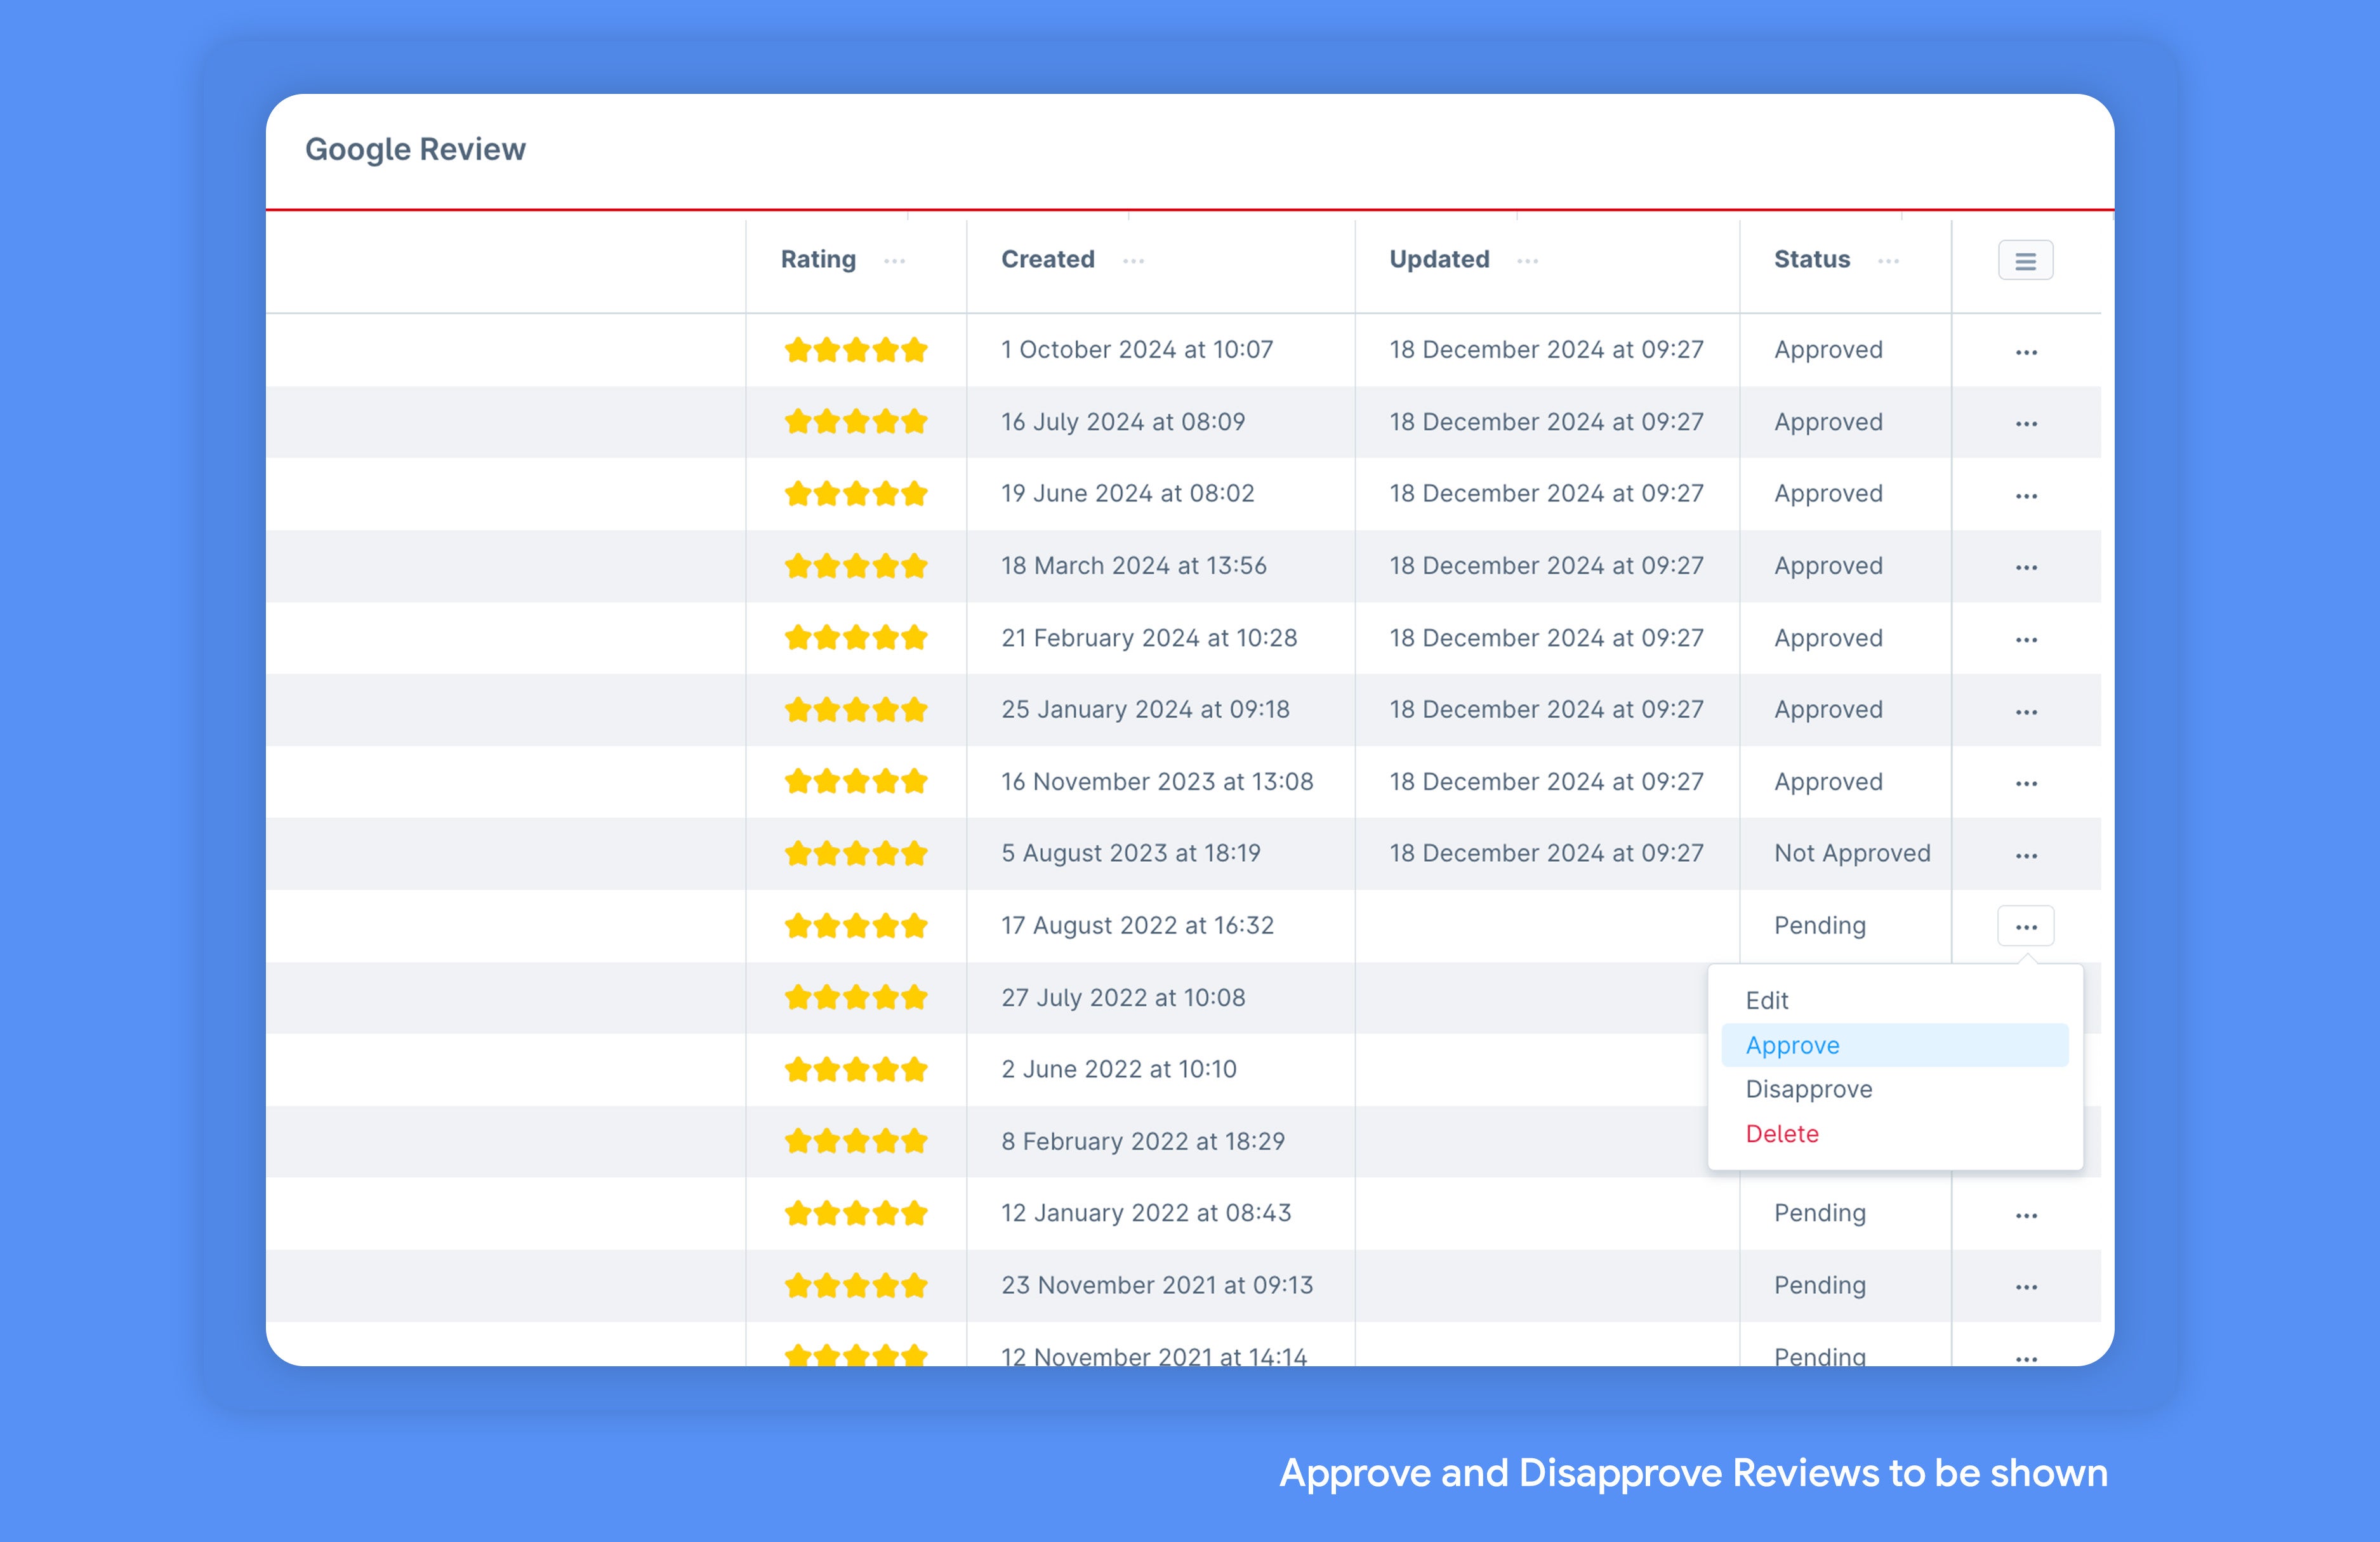The height and width of the screenshot is (1542, 2380).
Task: Click Delete in the context menu
Action: pos(1895,1134)
